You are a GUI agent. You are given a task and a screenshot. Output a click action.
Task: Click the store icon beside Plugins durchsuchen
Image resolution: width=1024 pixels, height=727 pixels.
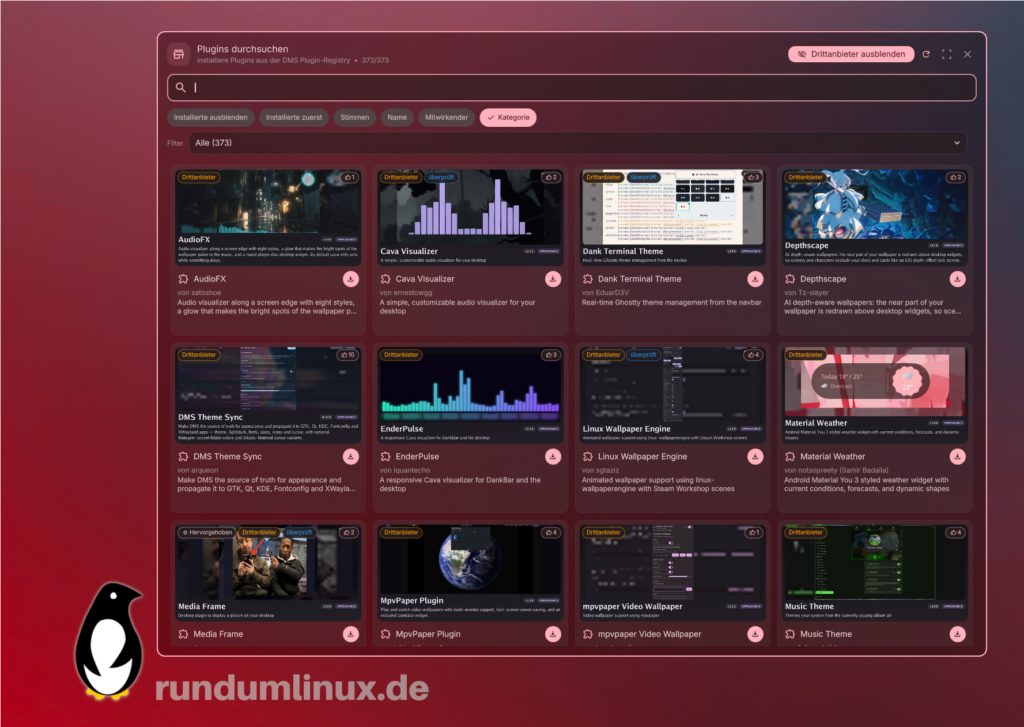(x=178, y=54)
